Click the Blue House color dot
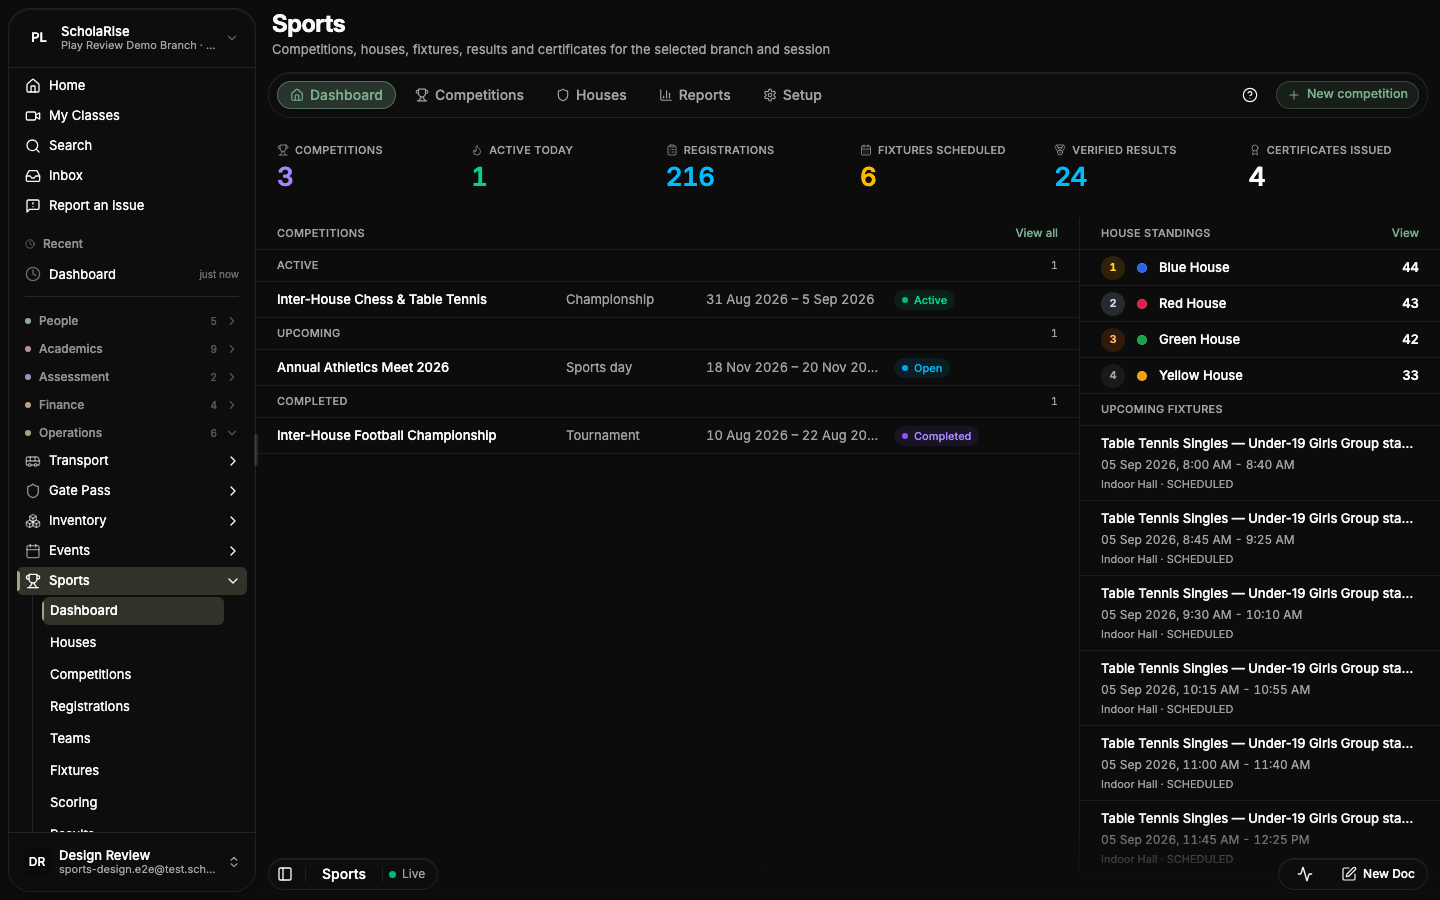The width and height of the screenshot is (1440, 900). tap(1142, 268)
